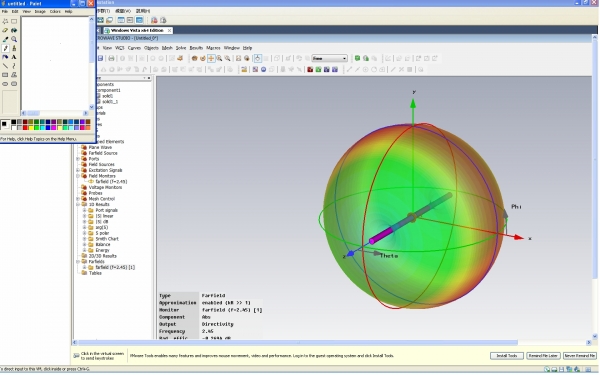Click the Never Remind Me button
The height and width of the screenshot is (375, 600).
(x=580, y=356)
